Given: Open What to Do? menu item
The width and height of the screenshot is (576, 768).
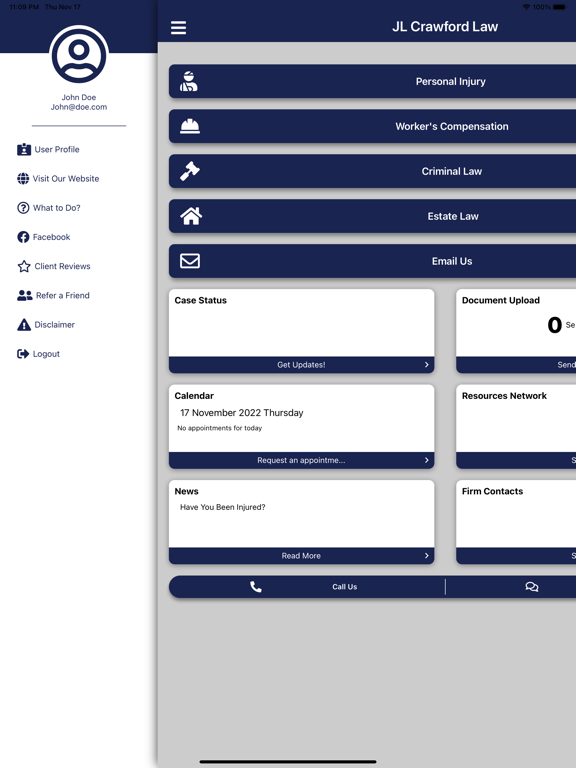Looking at the screenshot, I should tap(48, 208).
